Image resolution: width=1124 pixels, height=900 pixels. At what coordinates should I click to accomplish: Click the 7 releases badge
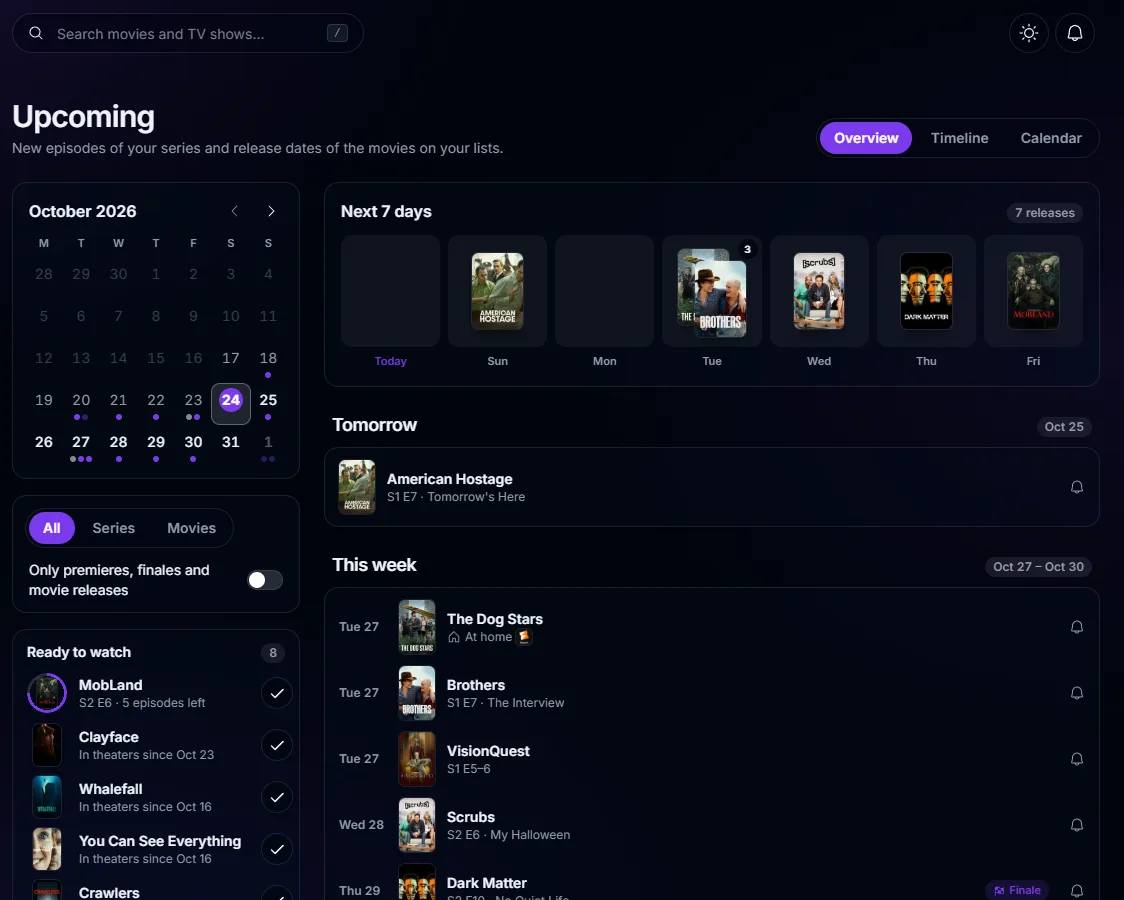(1044, 213)
